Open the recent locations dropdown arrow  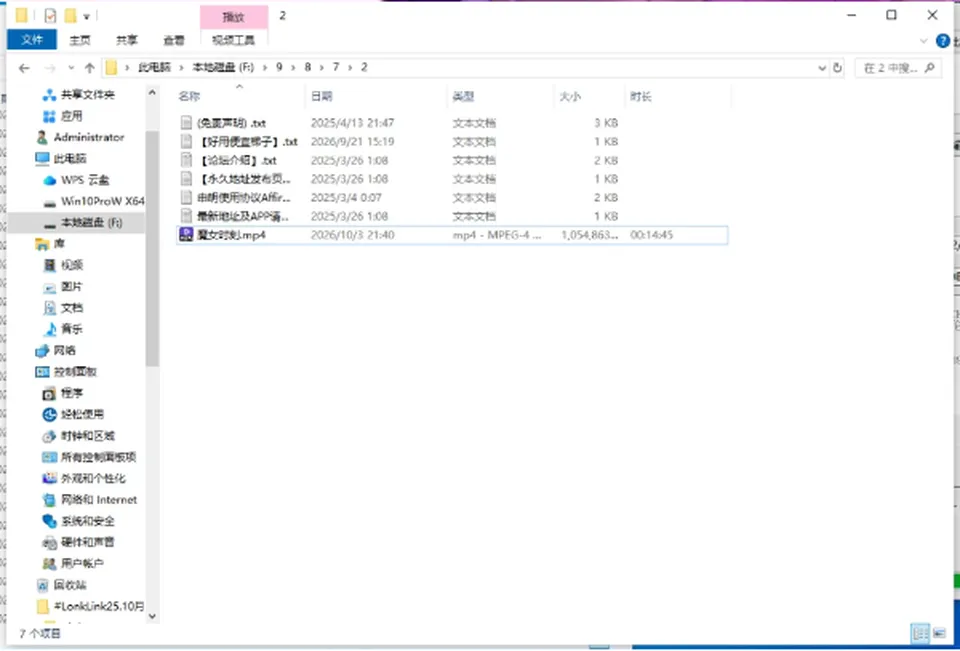[72, 68]
